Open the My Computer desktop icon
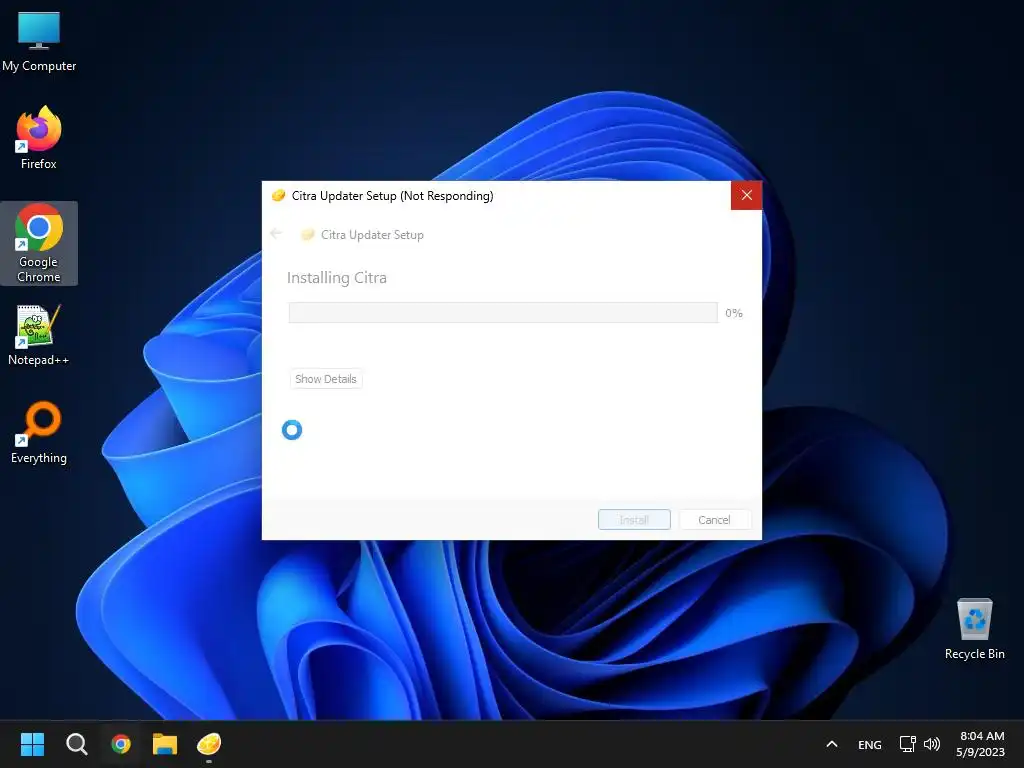 39,40
